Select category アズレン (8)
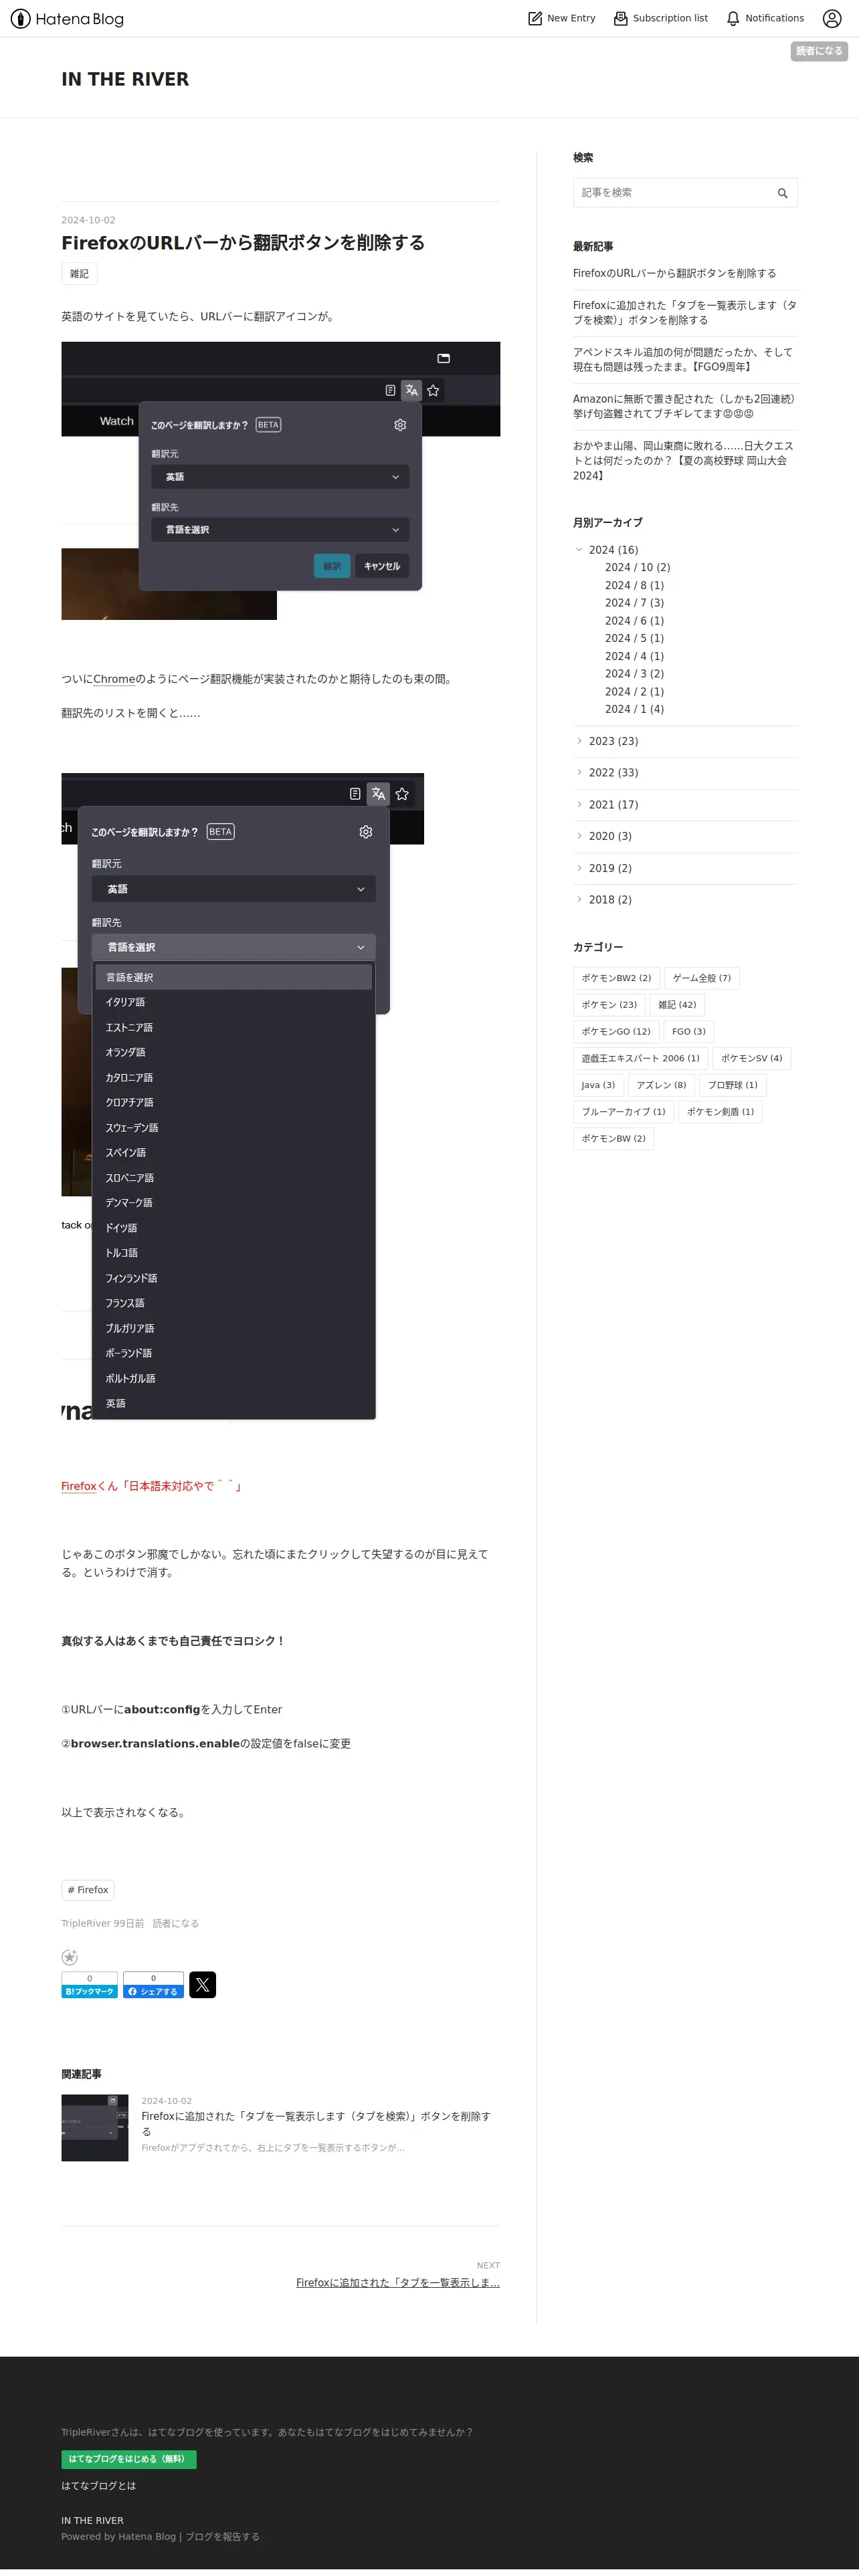The height and width of the screenshot is (2576, 859). (x=661, y=1085)
